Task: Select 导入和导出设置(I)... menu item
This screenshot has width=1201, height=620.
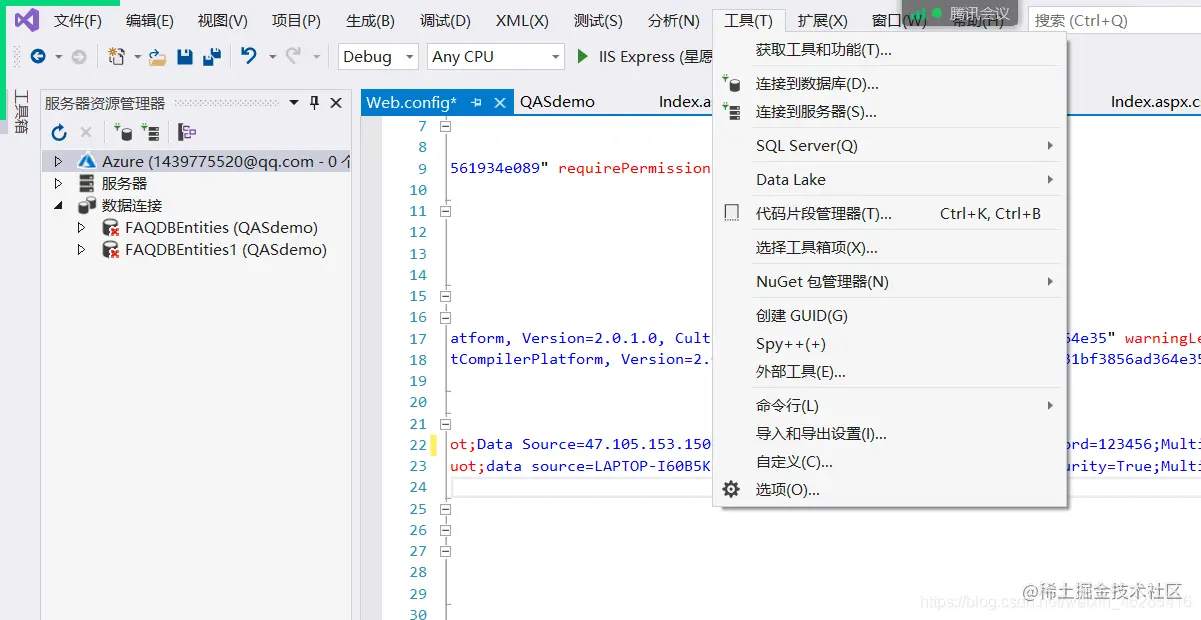Action: tap(890, 434)
